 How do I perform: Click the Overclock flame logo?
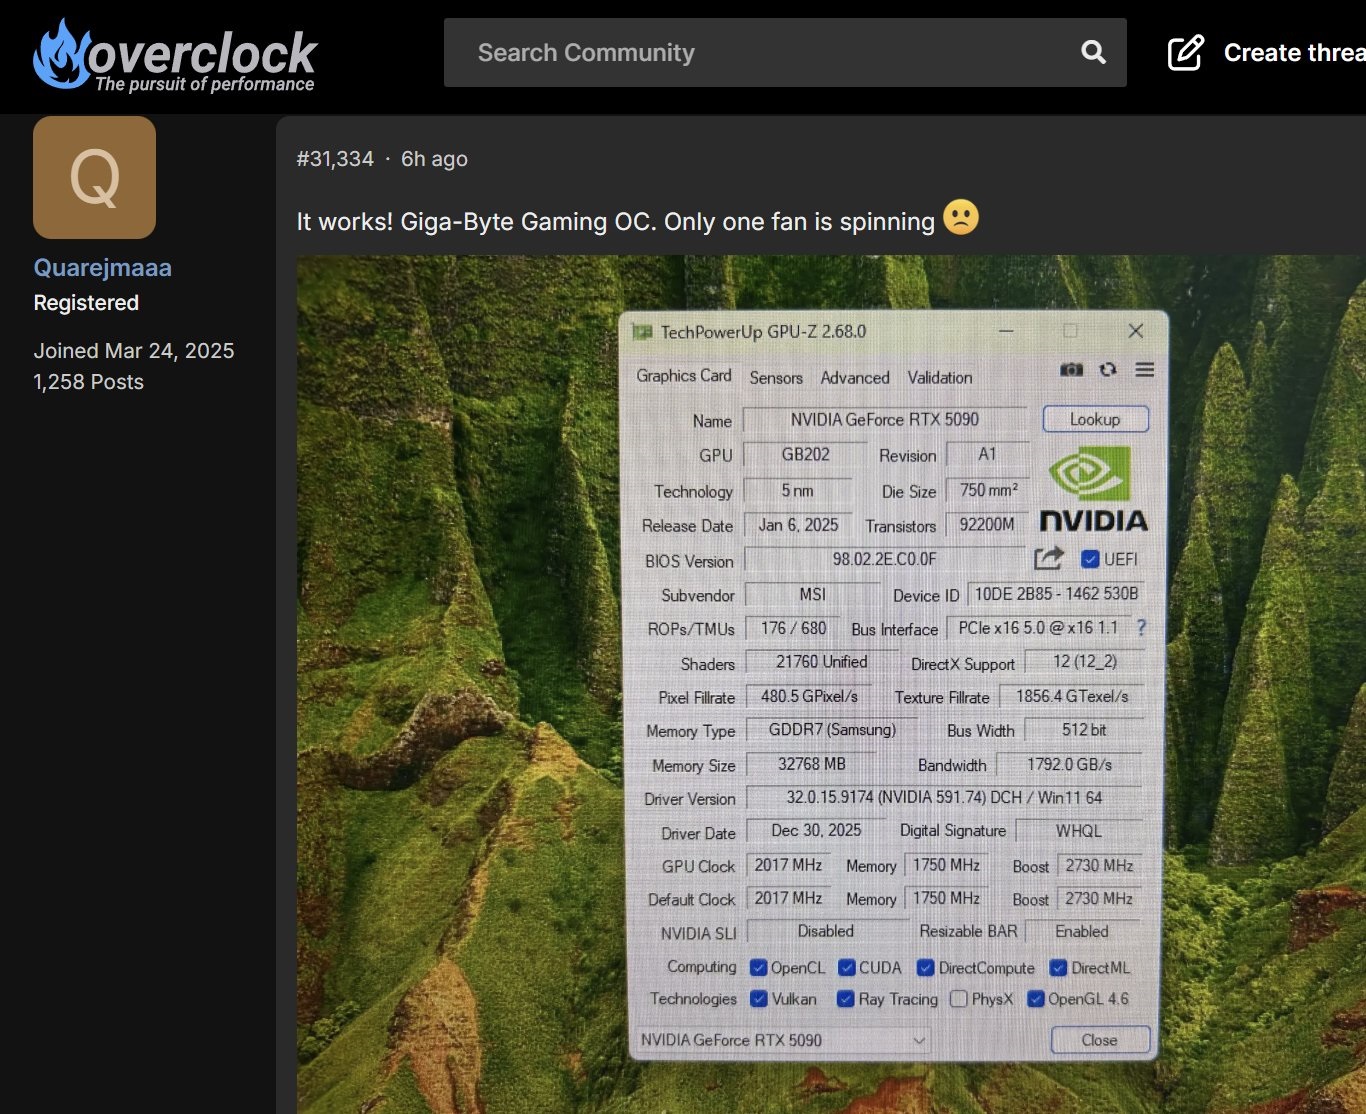click(62, 55)
